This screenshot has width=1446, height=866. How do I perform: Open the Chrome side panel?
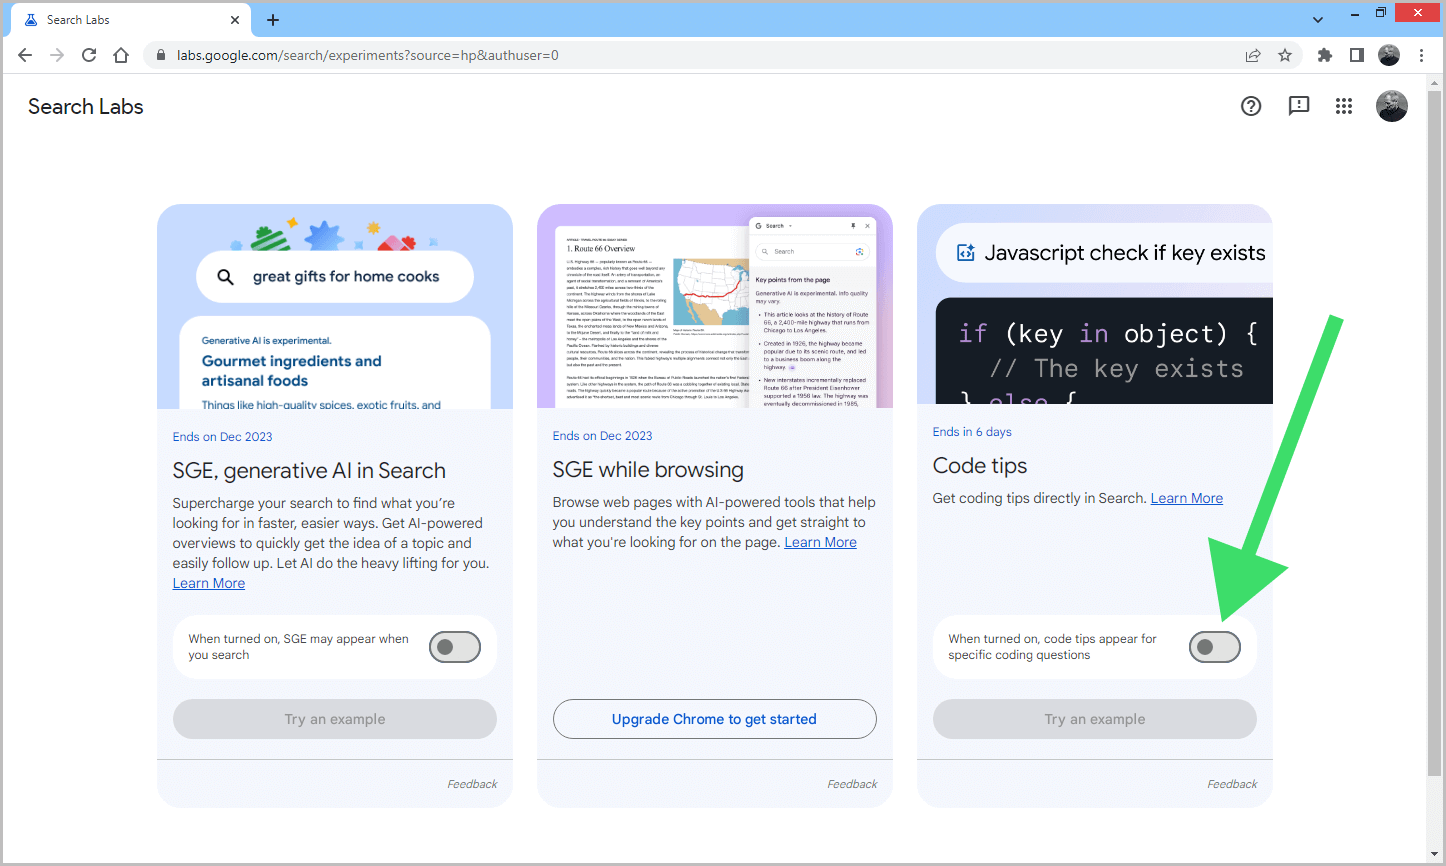coord(1357,56)
